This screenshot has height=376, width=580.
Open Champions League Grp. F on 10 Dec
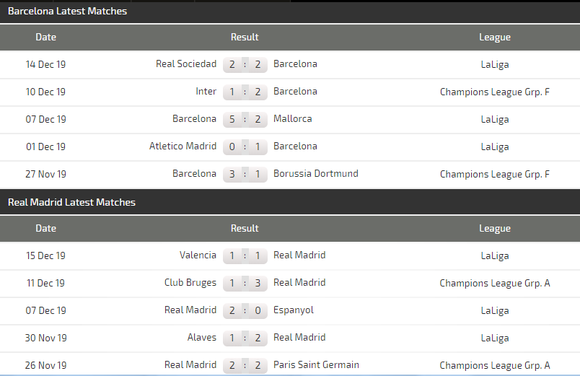pos(495,92)
